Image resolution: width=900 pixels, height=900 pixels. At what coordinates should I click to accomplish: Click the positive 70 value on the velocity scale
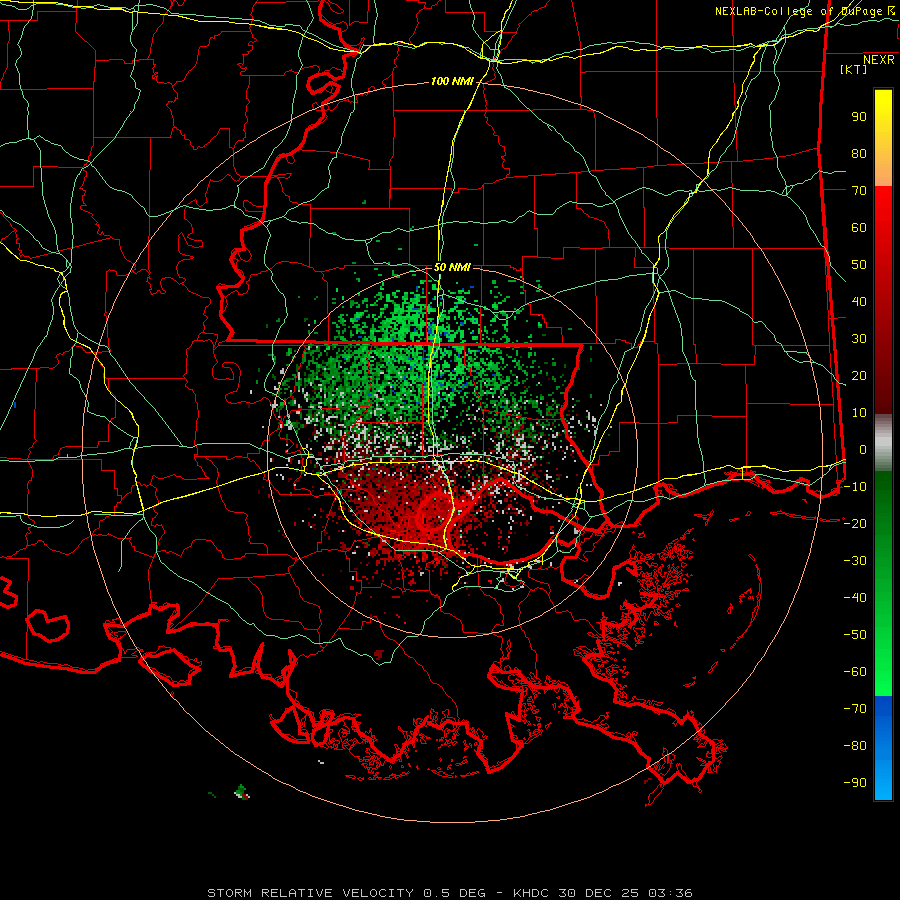(859, 191)
